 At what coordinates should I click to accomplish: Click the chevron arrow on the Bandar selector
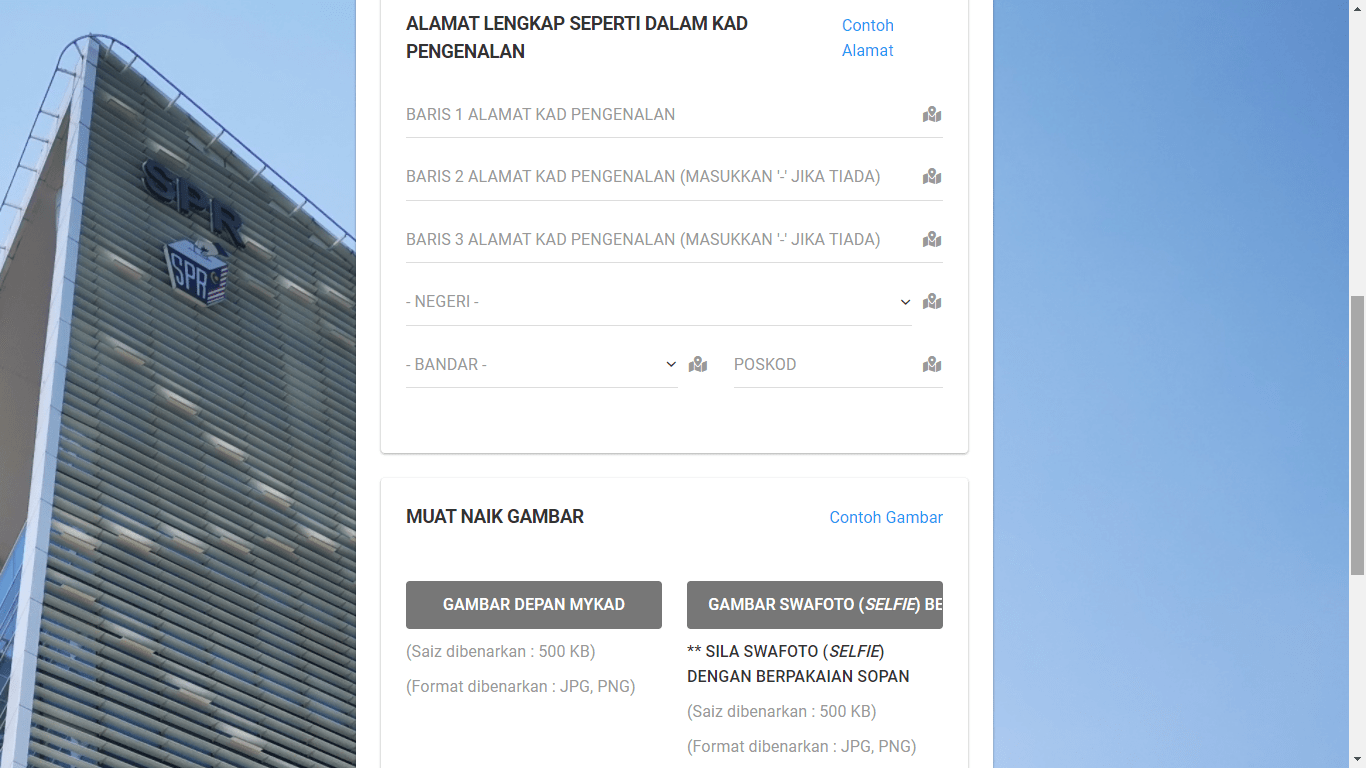(671, 364)
